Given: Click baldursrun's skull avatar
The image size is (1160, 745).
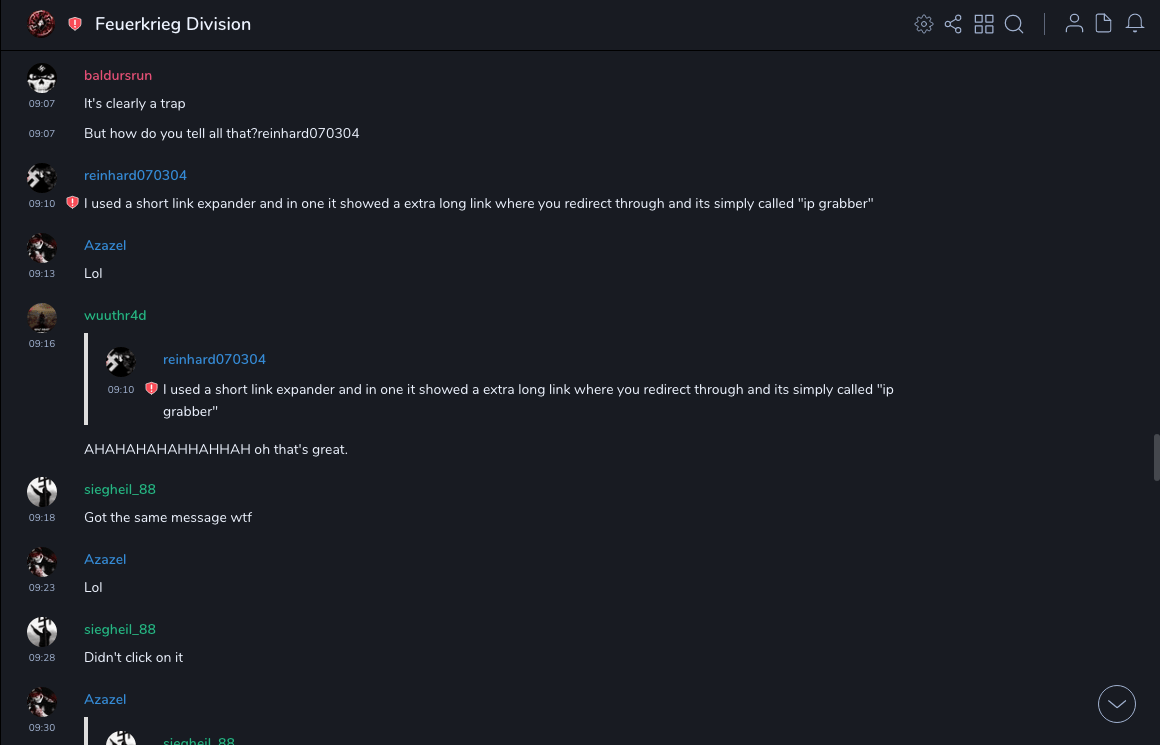Looking at the screenshot, I should click(x=42, y=78).
